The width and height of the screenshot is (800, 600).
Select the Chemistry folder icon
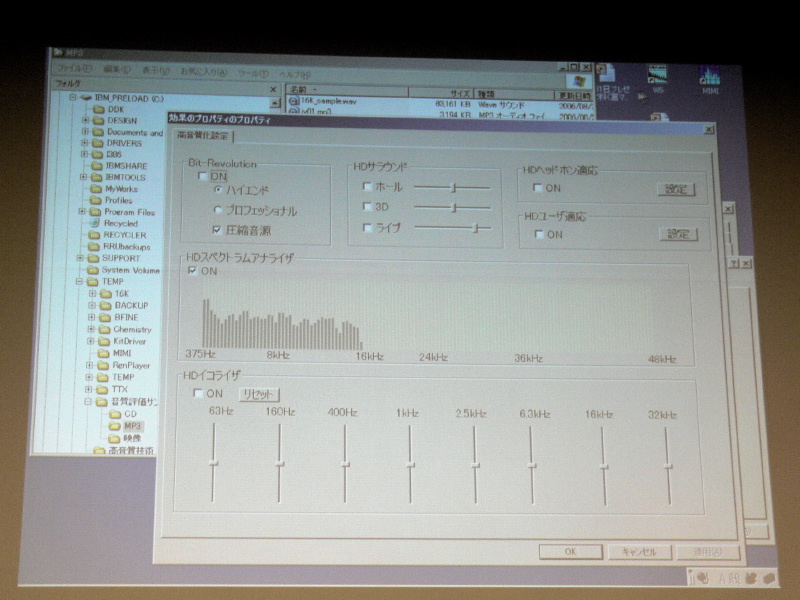pyautogui.click(x=105, y=330)
